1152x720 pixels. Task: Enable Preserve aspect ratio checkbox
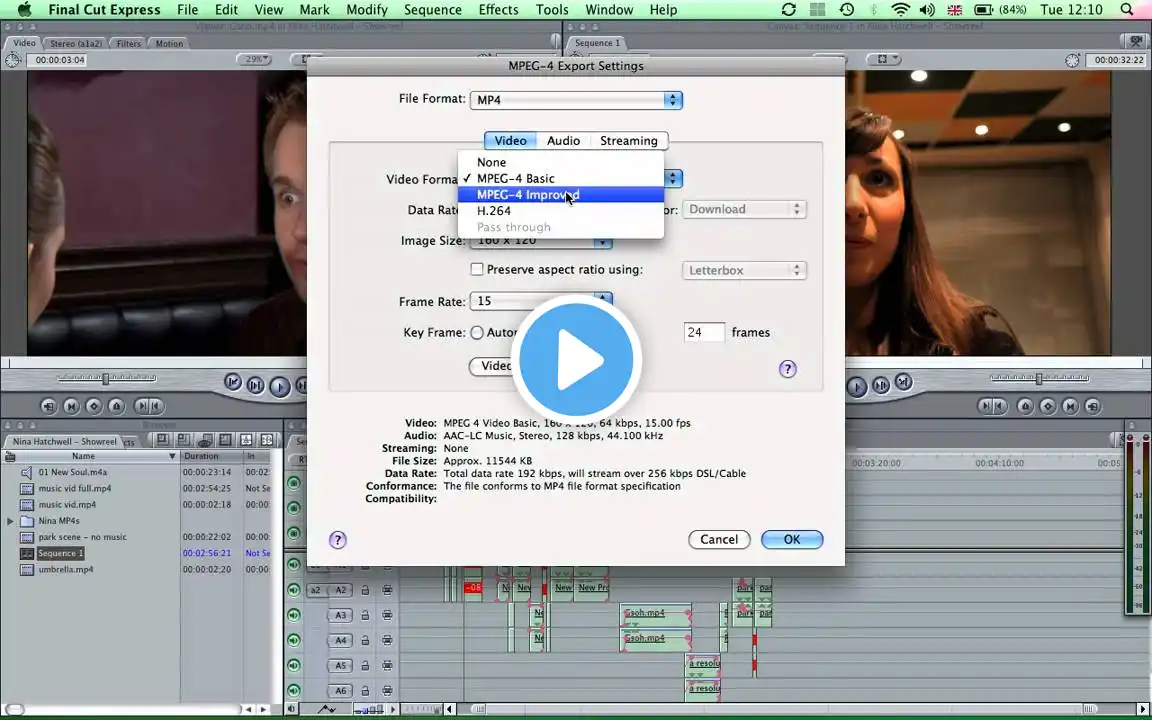477,269
